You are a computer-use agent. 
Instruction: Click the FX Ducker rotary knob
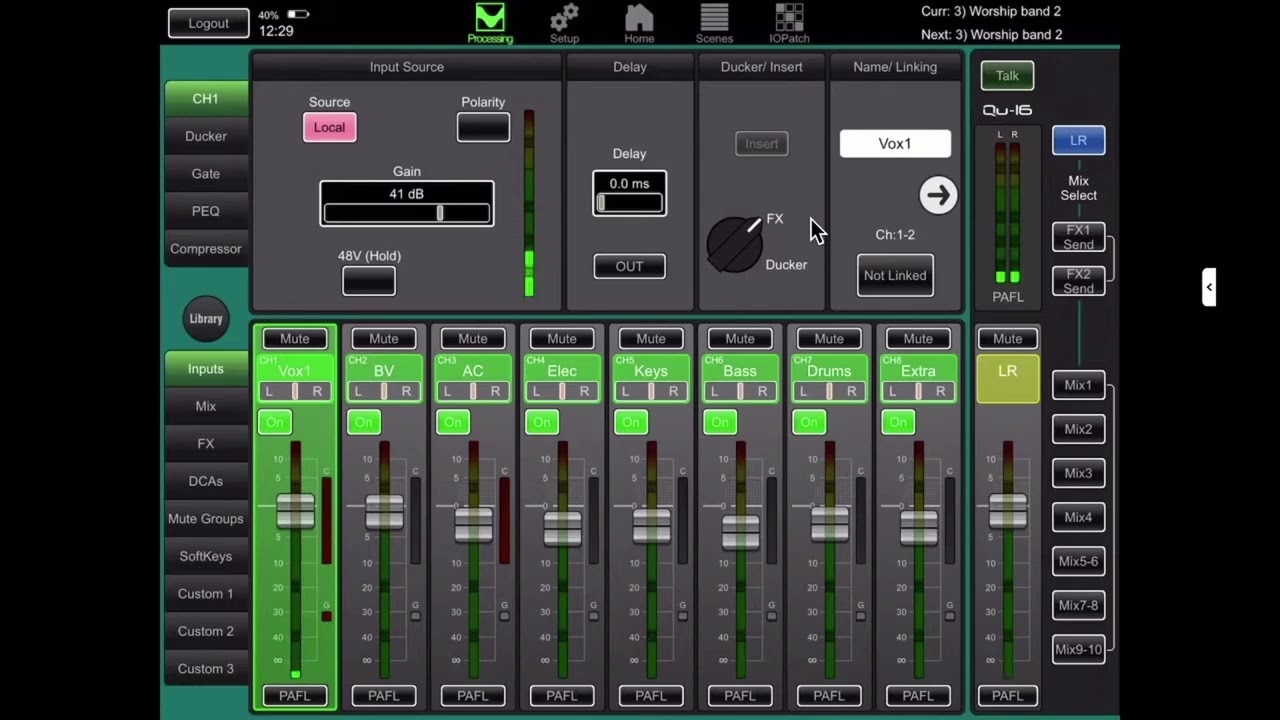[x=735, y=244]
